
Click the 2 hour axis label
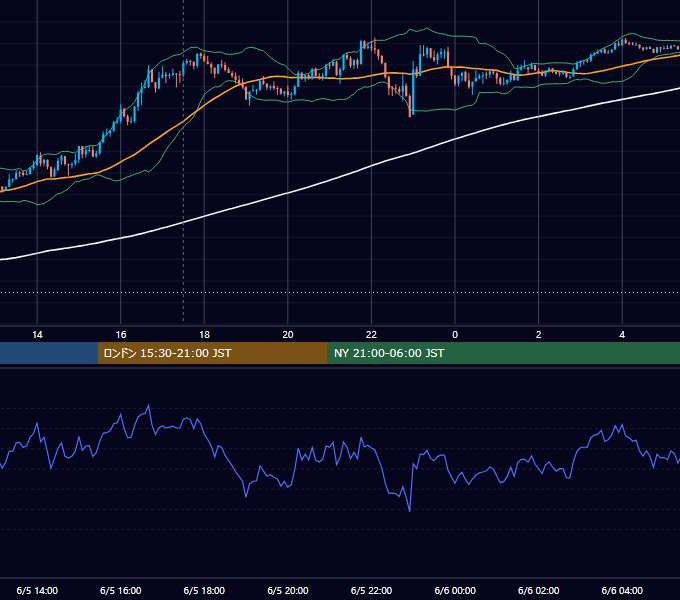click(x=539, y=335)
